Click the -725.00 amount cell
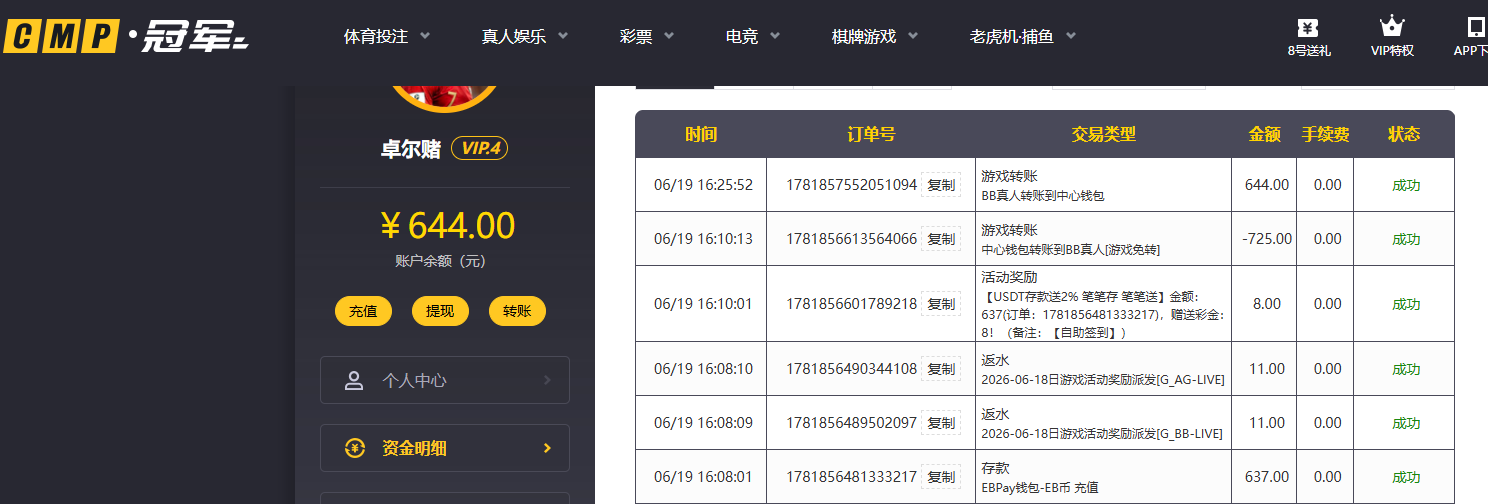Screen dimensions: 1488x504 point(1267,239)
